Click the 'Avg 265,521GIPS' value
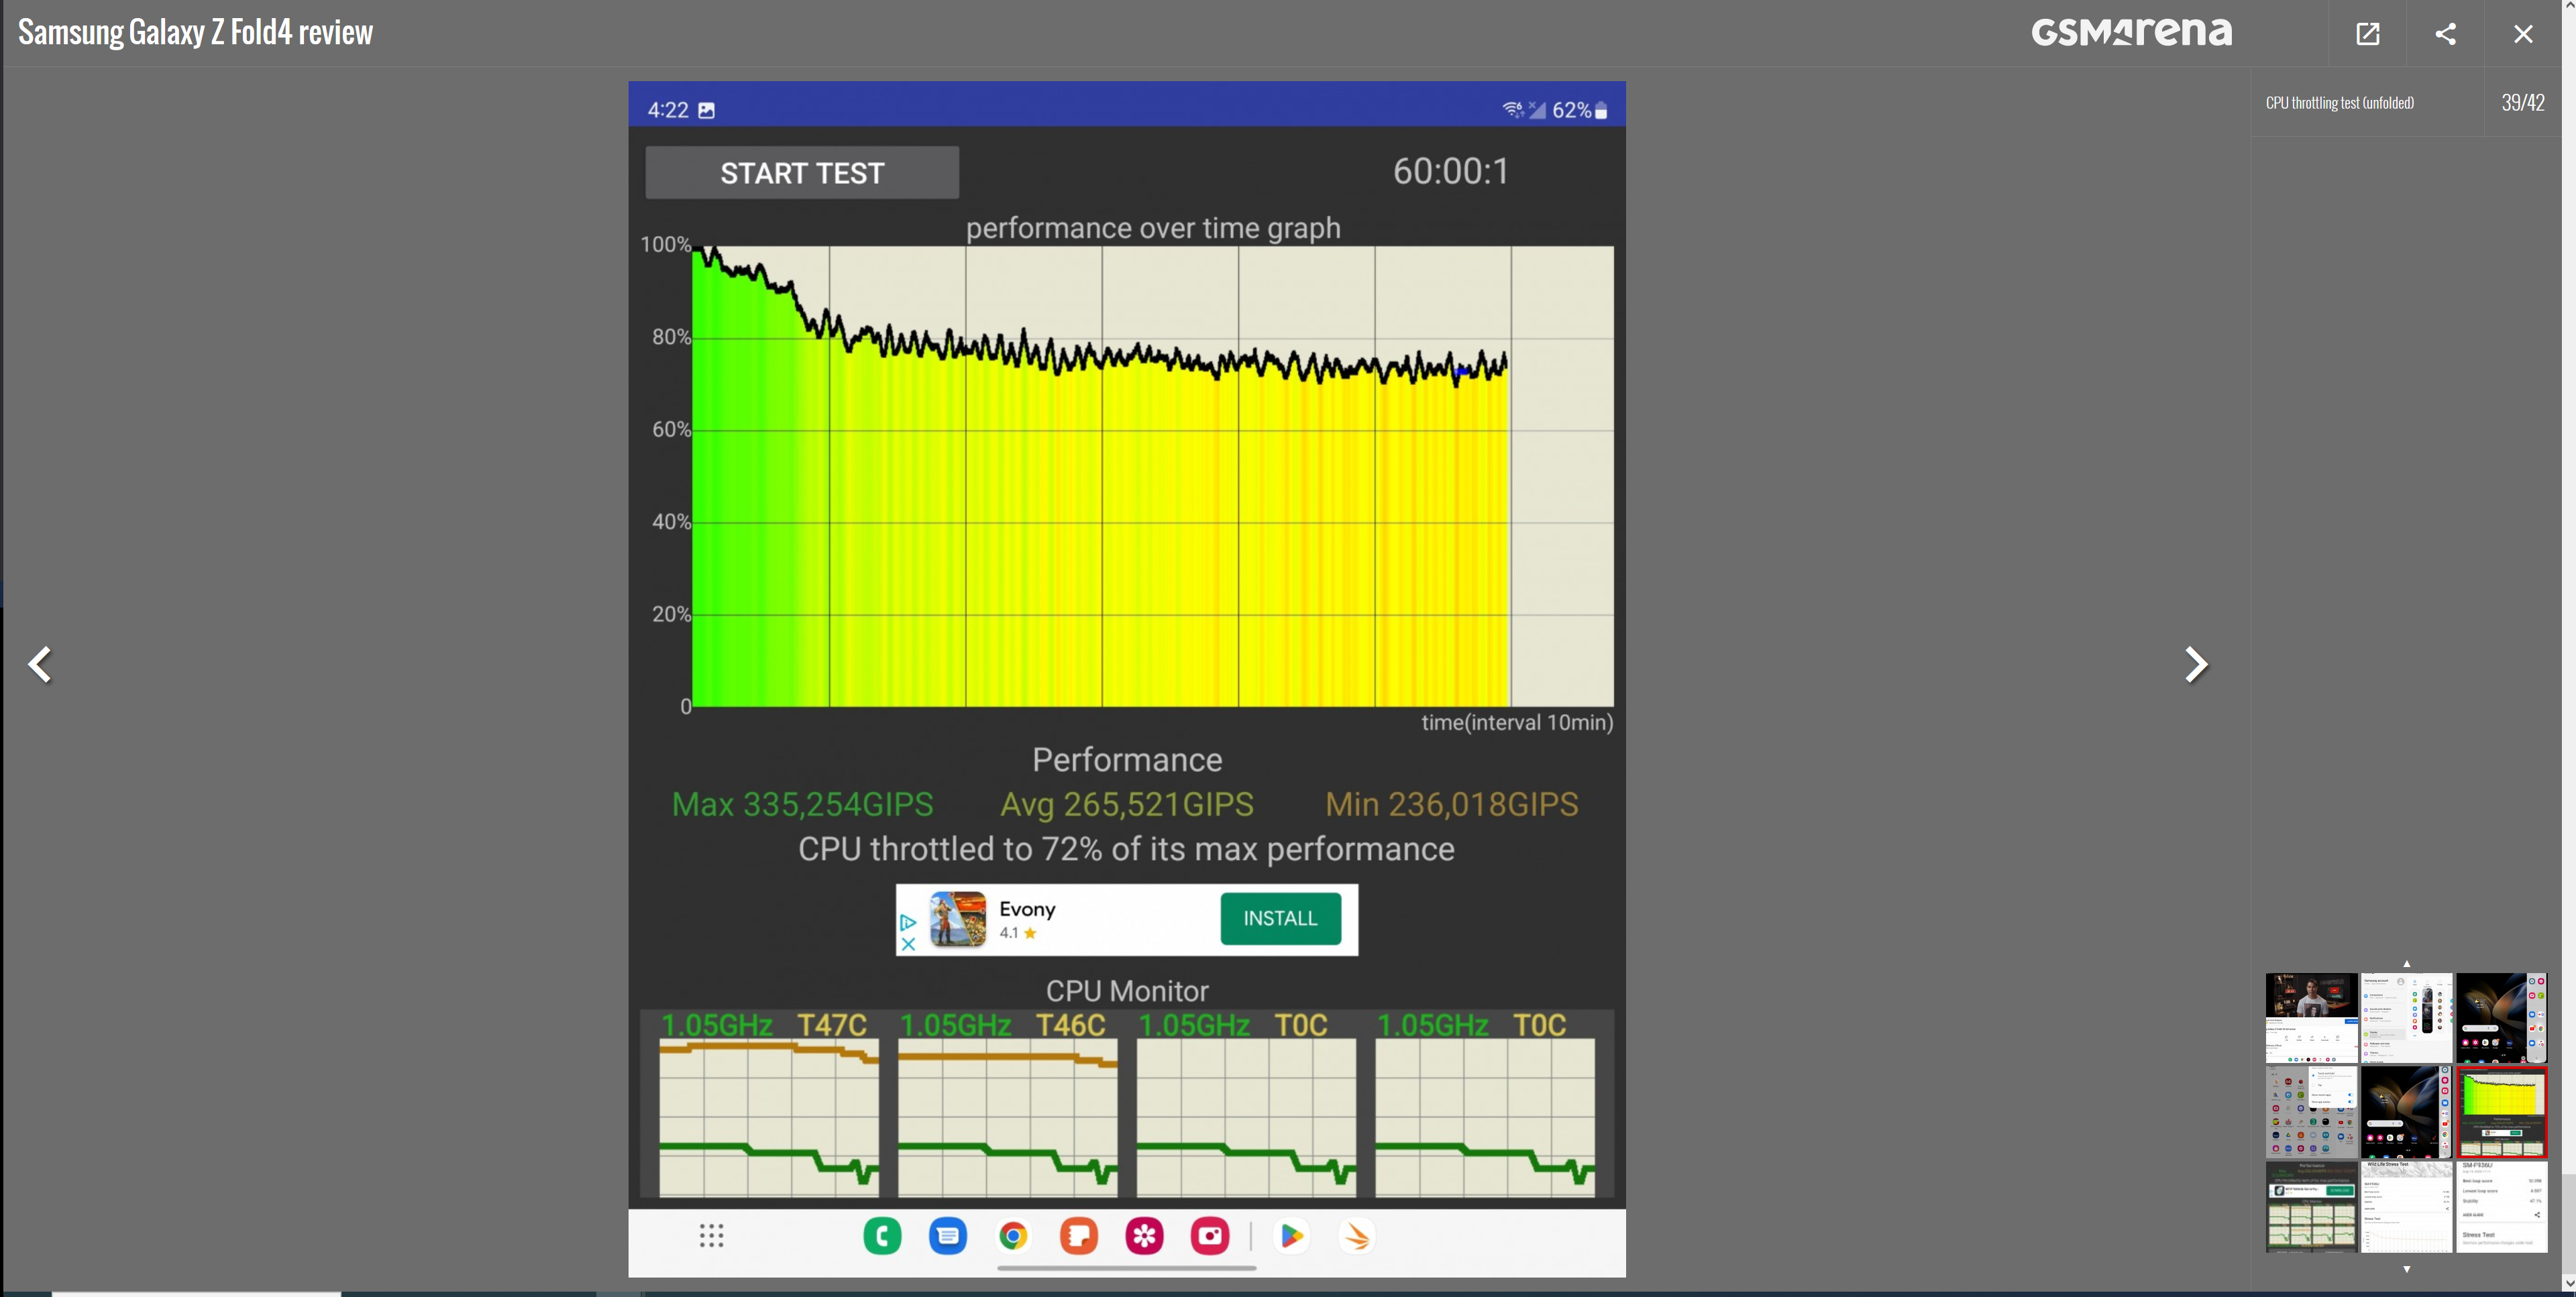2576x1297 pixels. [x=1127, y=804]
